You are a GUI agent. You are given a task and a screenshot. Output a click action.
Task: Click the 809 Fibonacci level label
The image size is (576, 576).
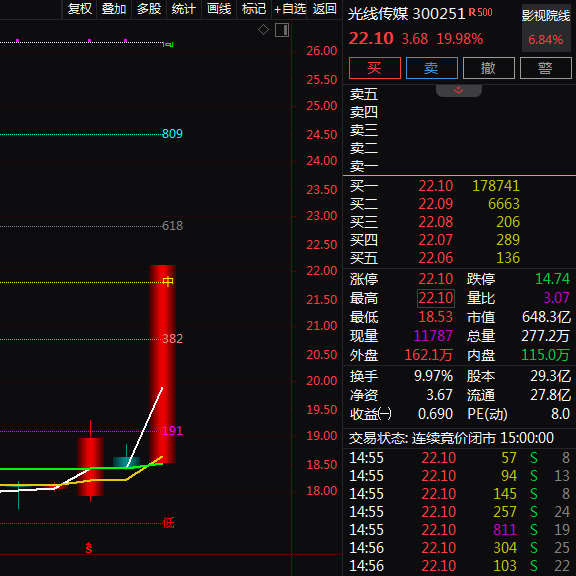point(172,134)
